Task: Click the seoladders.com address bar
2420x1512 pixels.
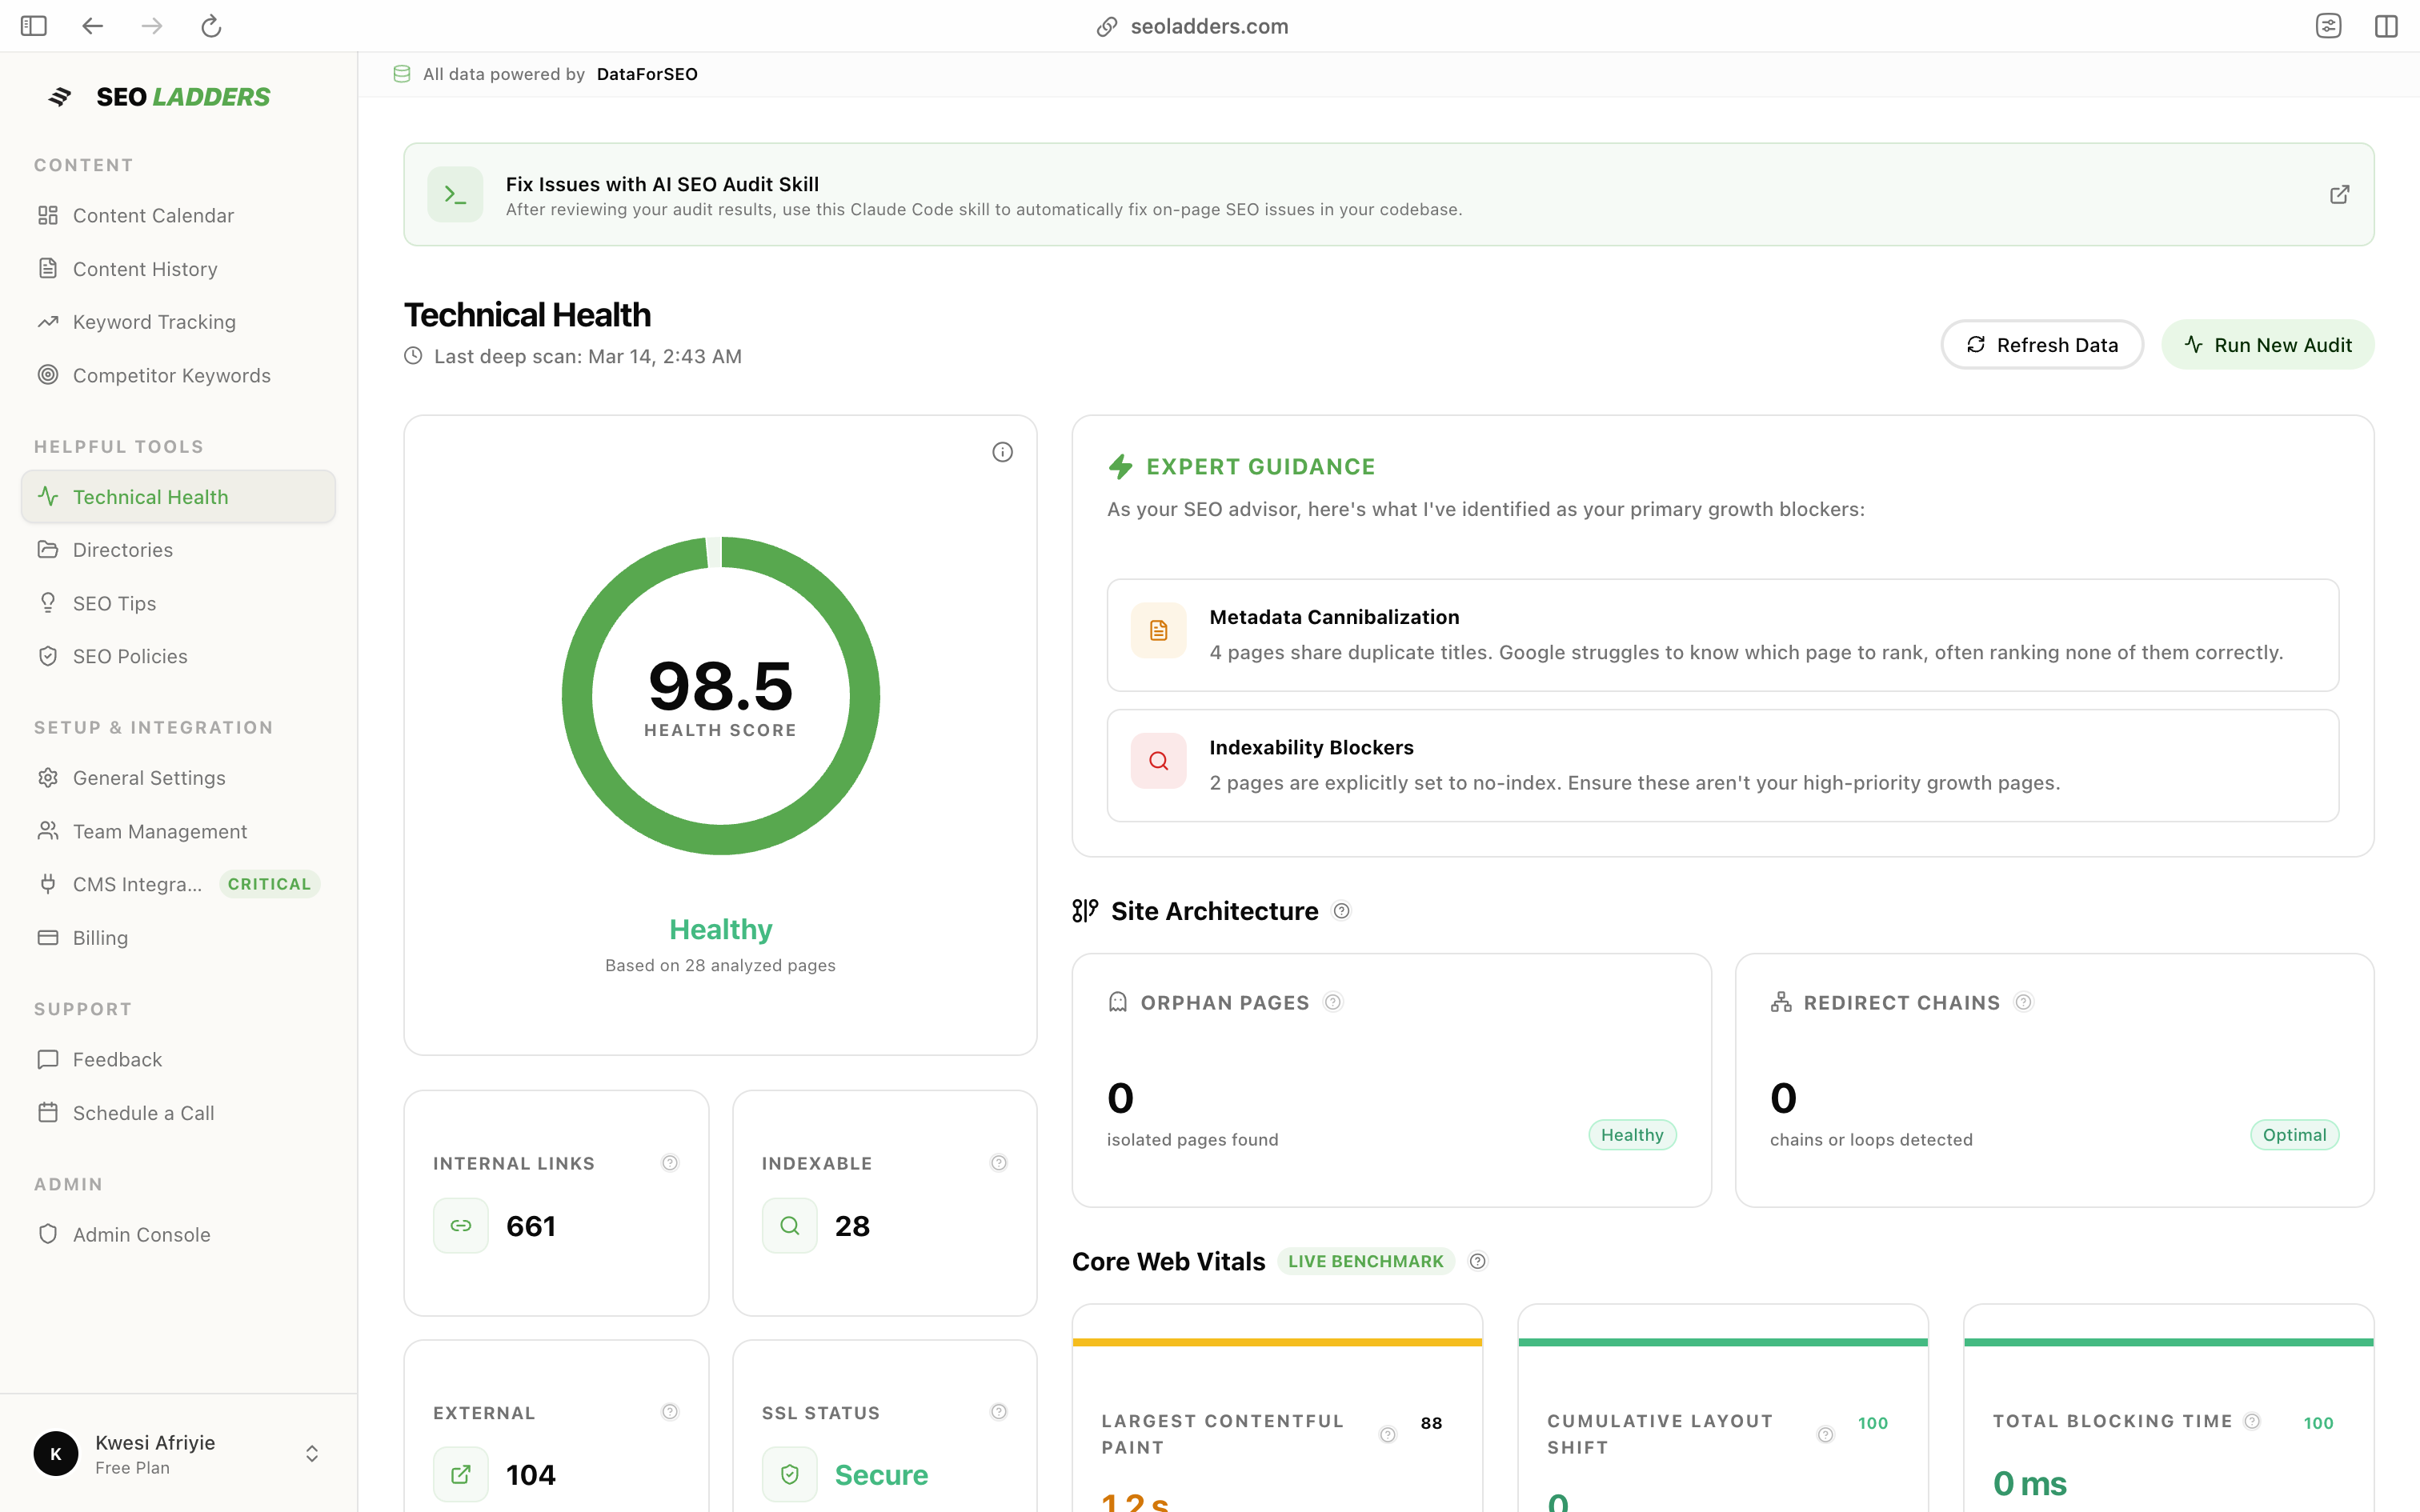Action: click(x=1208, y=26)
